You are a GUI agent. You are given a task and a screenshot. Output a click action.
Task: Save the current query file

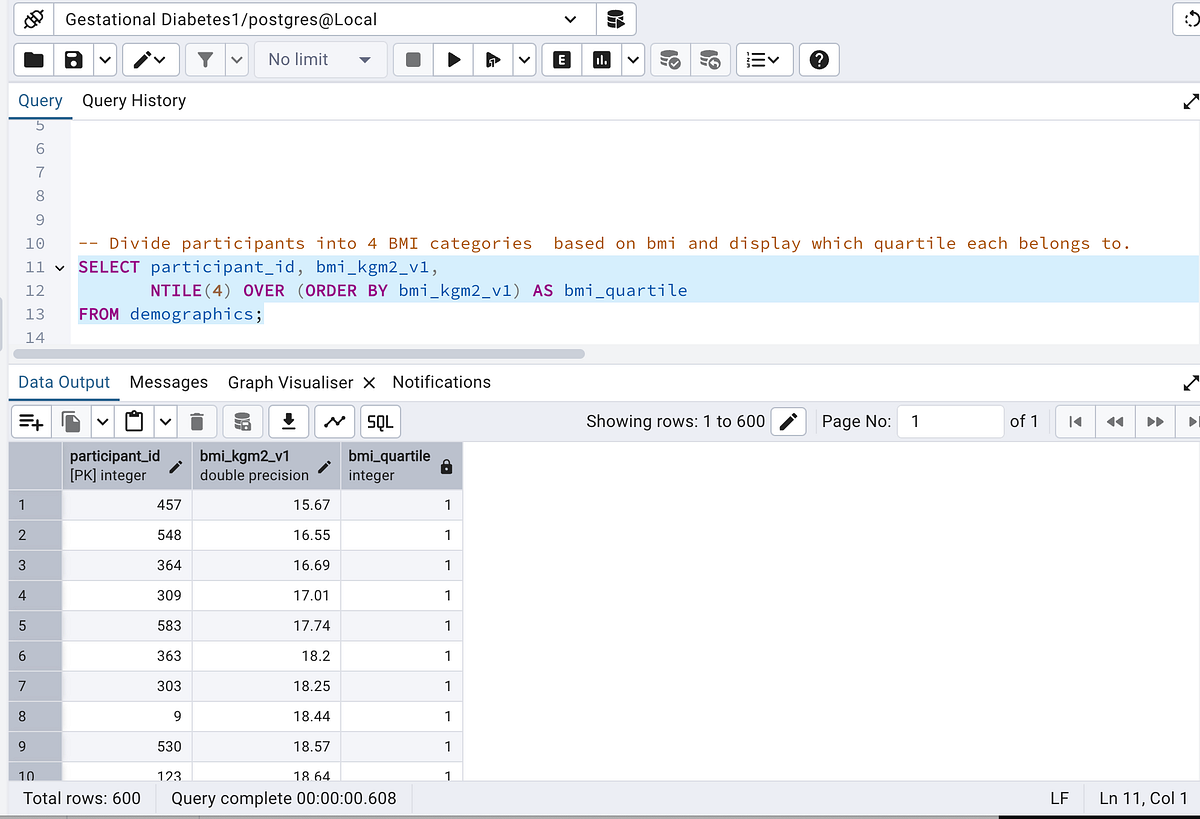tap(73, 59)
